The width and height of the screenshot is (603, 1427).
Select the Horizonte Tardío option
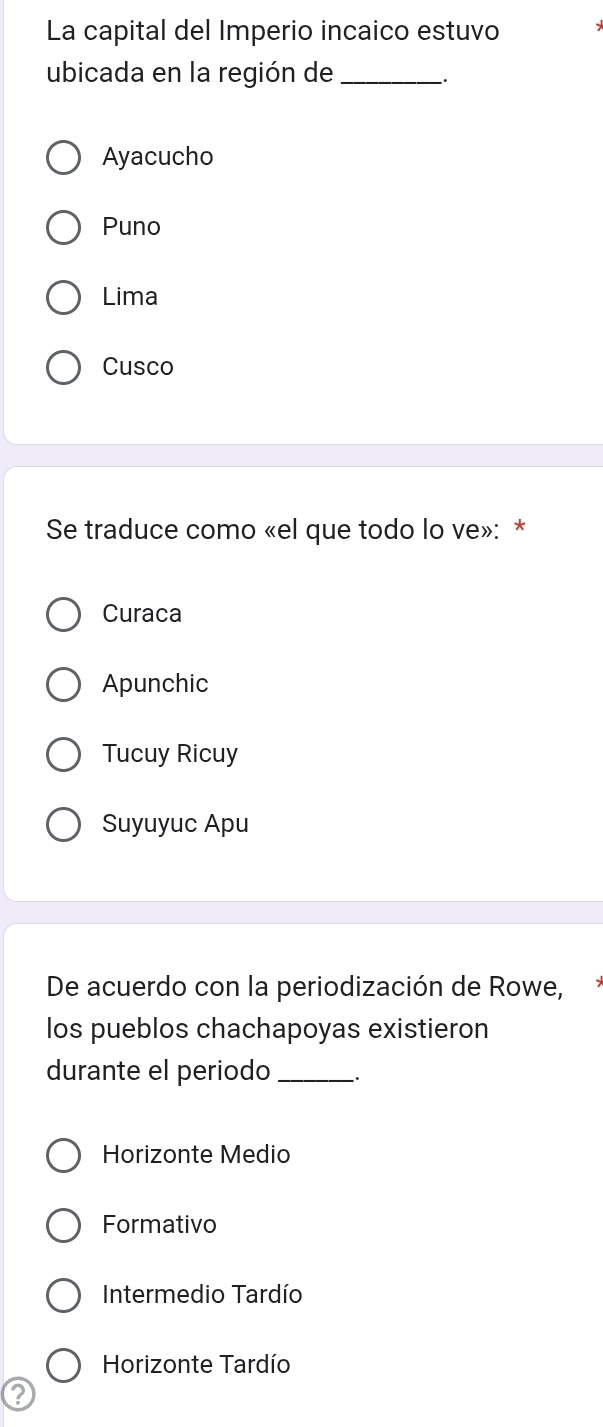click(x=63, y=1365)
